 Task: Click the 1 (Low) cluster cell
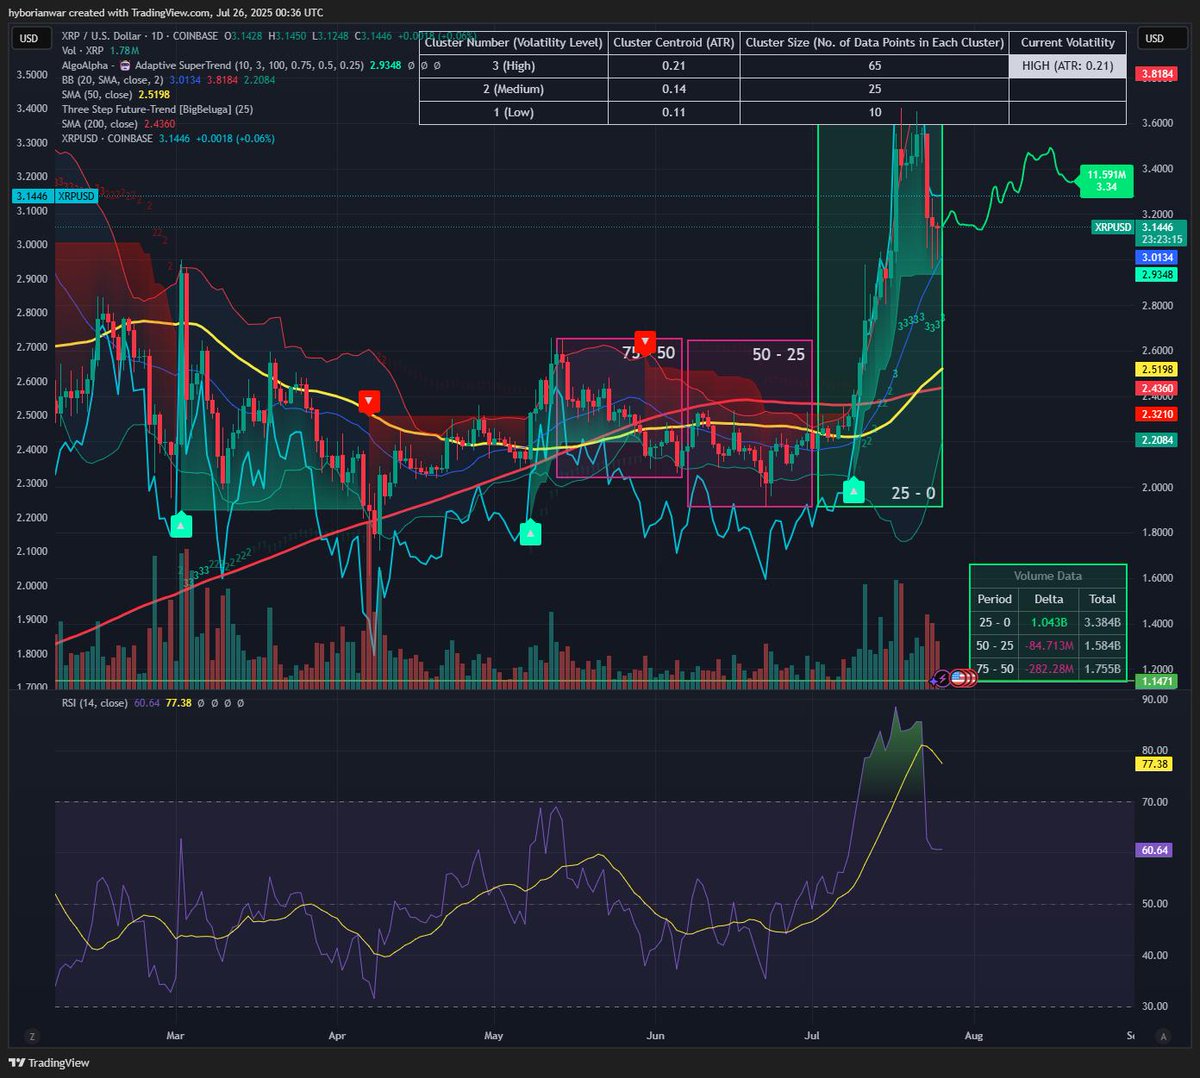click(x=513, y=112)
